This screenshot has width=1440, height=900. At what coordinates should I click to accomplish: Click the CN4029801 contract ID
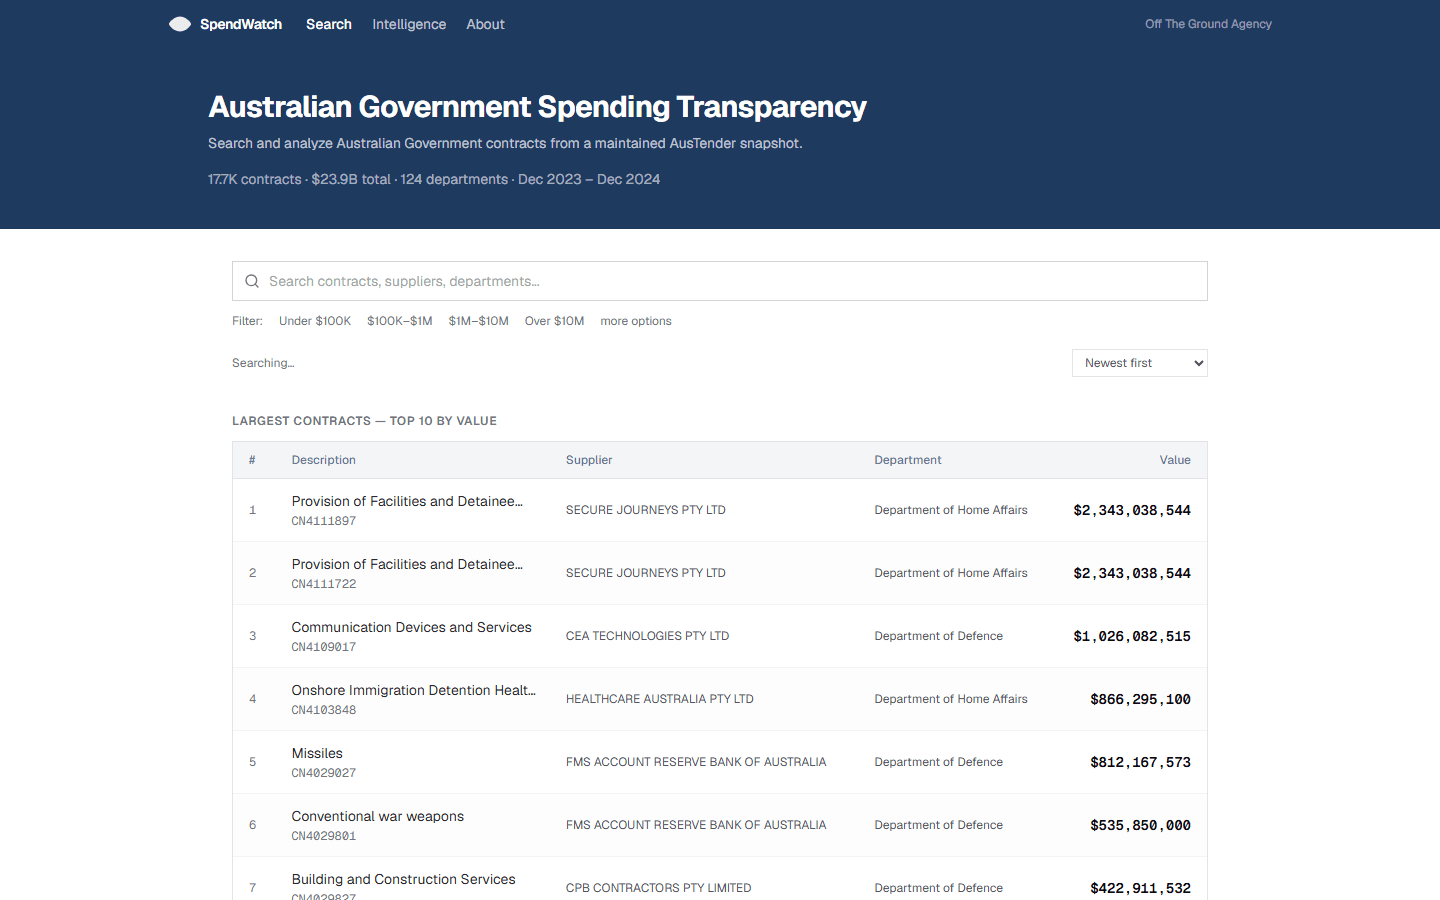324,836
